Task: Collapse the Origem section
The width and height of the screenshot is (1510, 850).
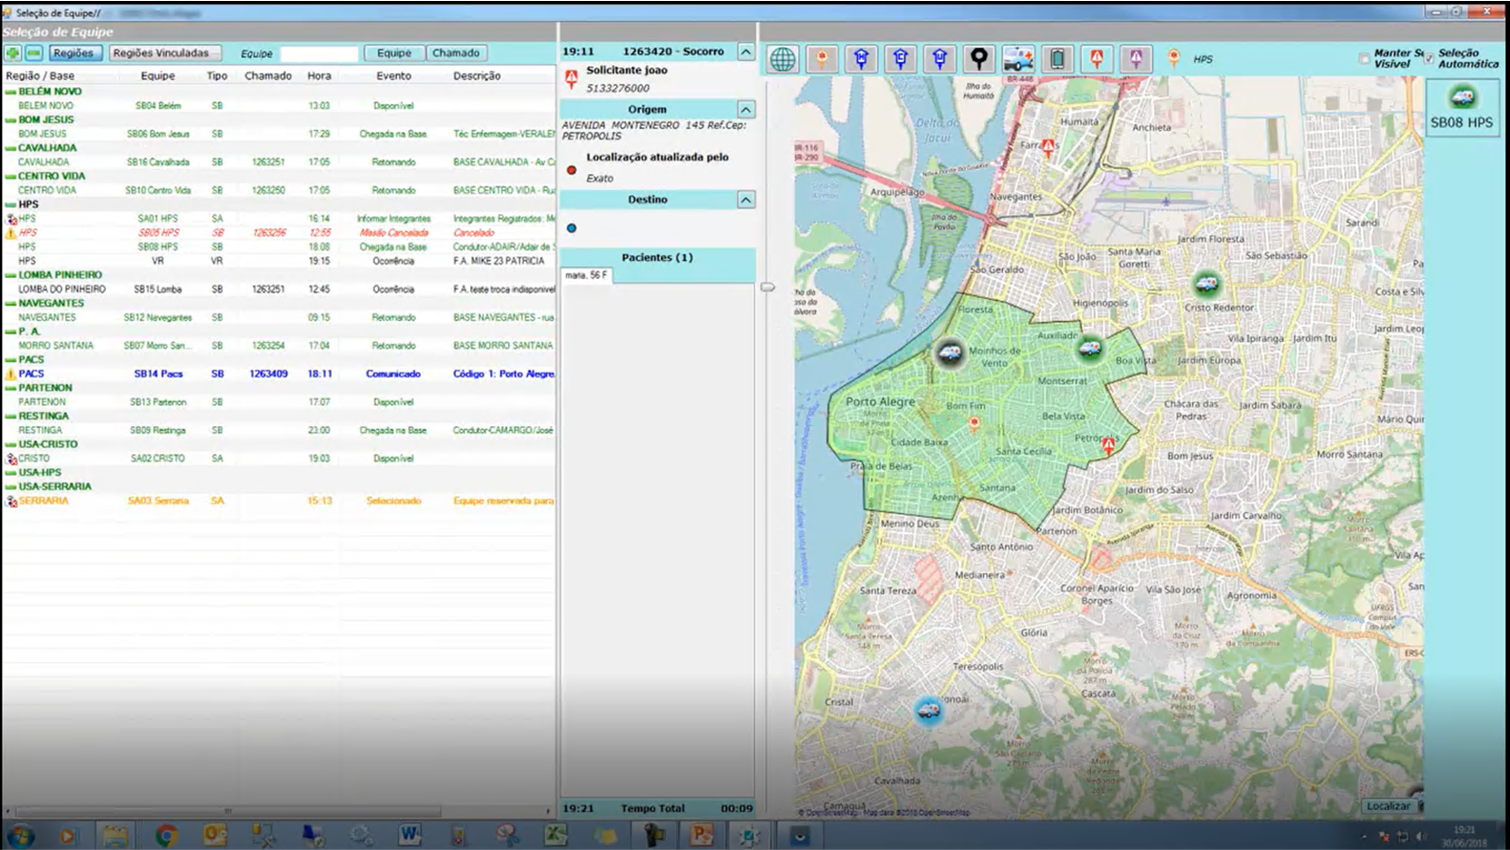Action: [746, 109]
